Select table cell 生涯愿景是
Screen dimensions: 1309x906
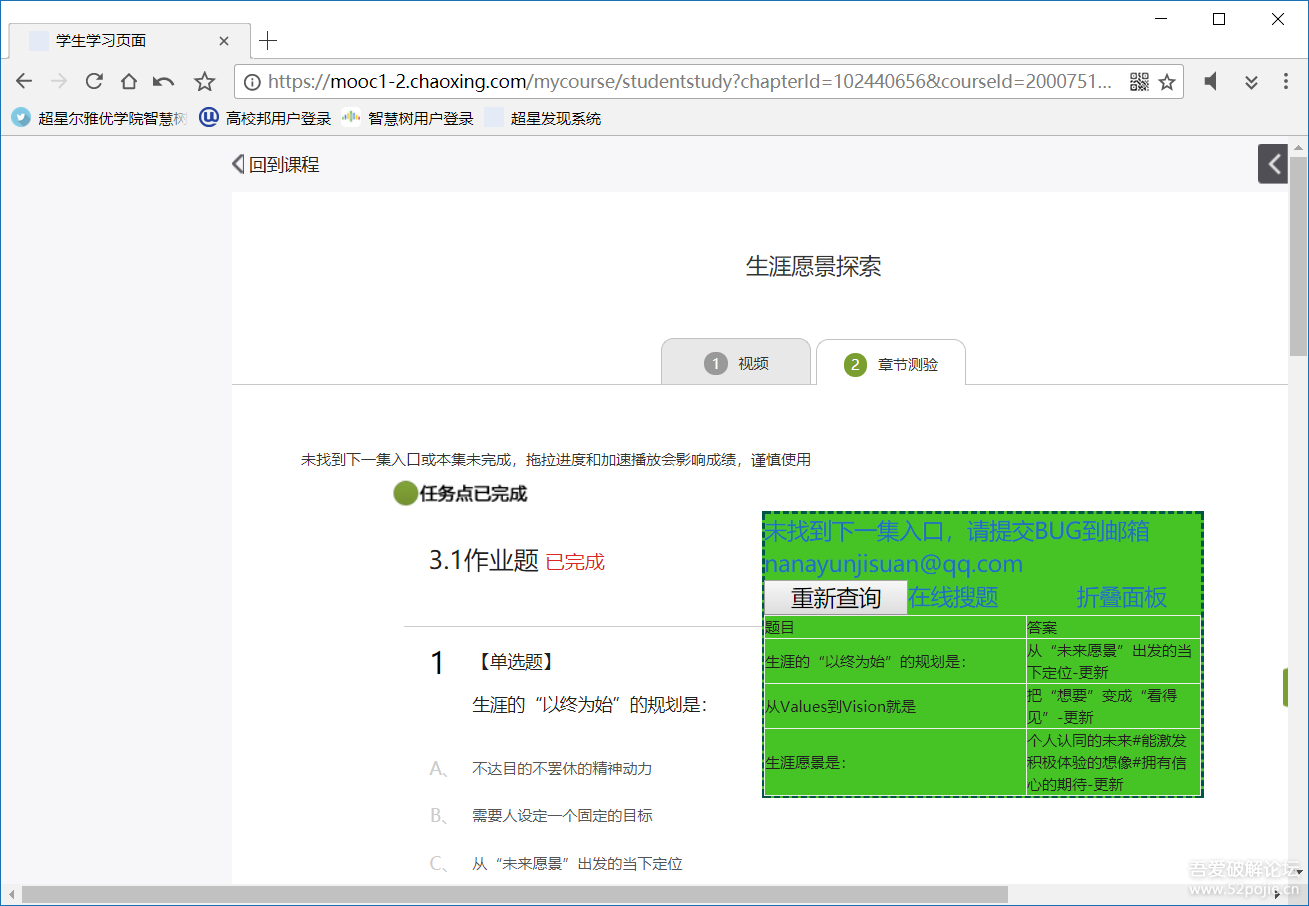[x=894, y=763]
